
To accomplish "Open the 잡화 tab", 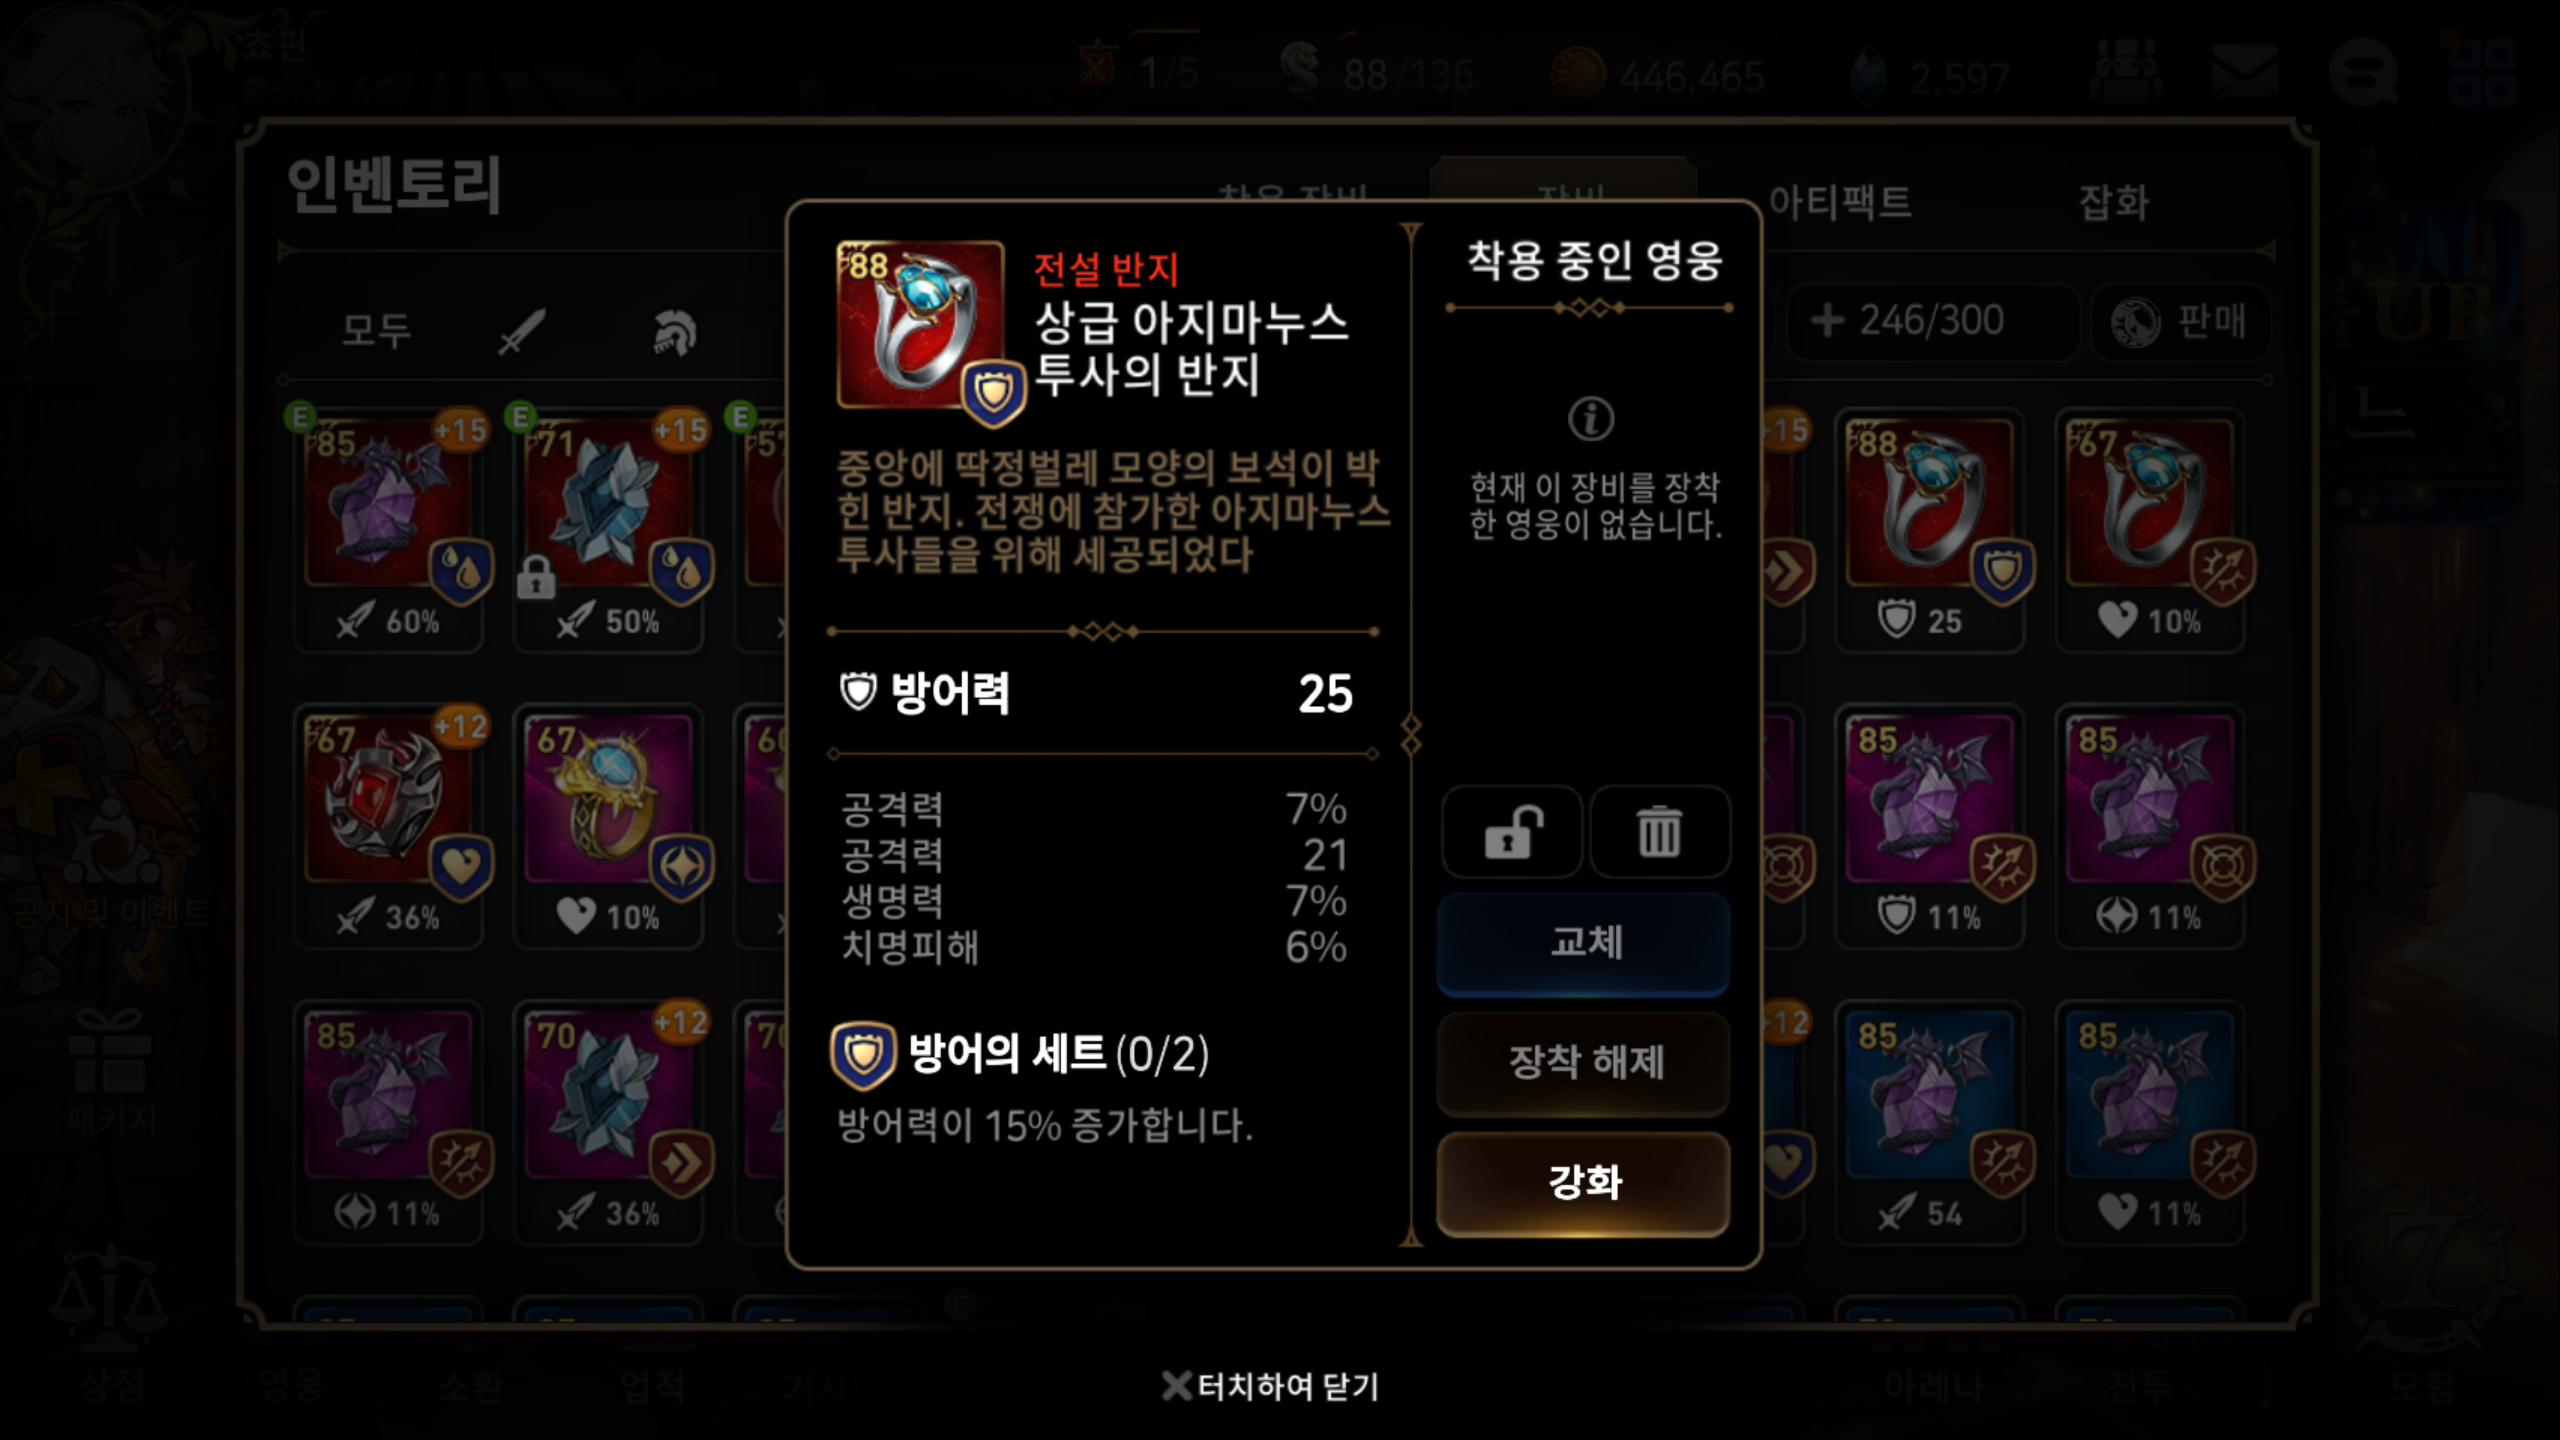I will pyautogui.click(x=2113, y=202).
